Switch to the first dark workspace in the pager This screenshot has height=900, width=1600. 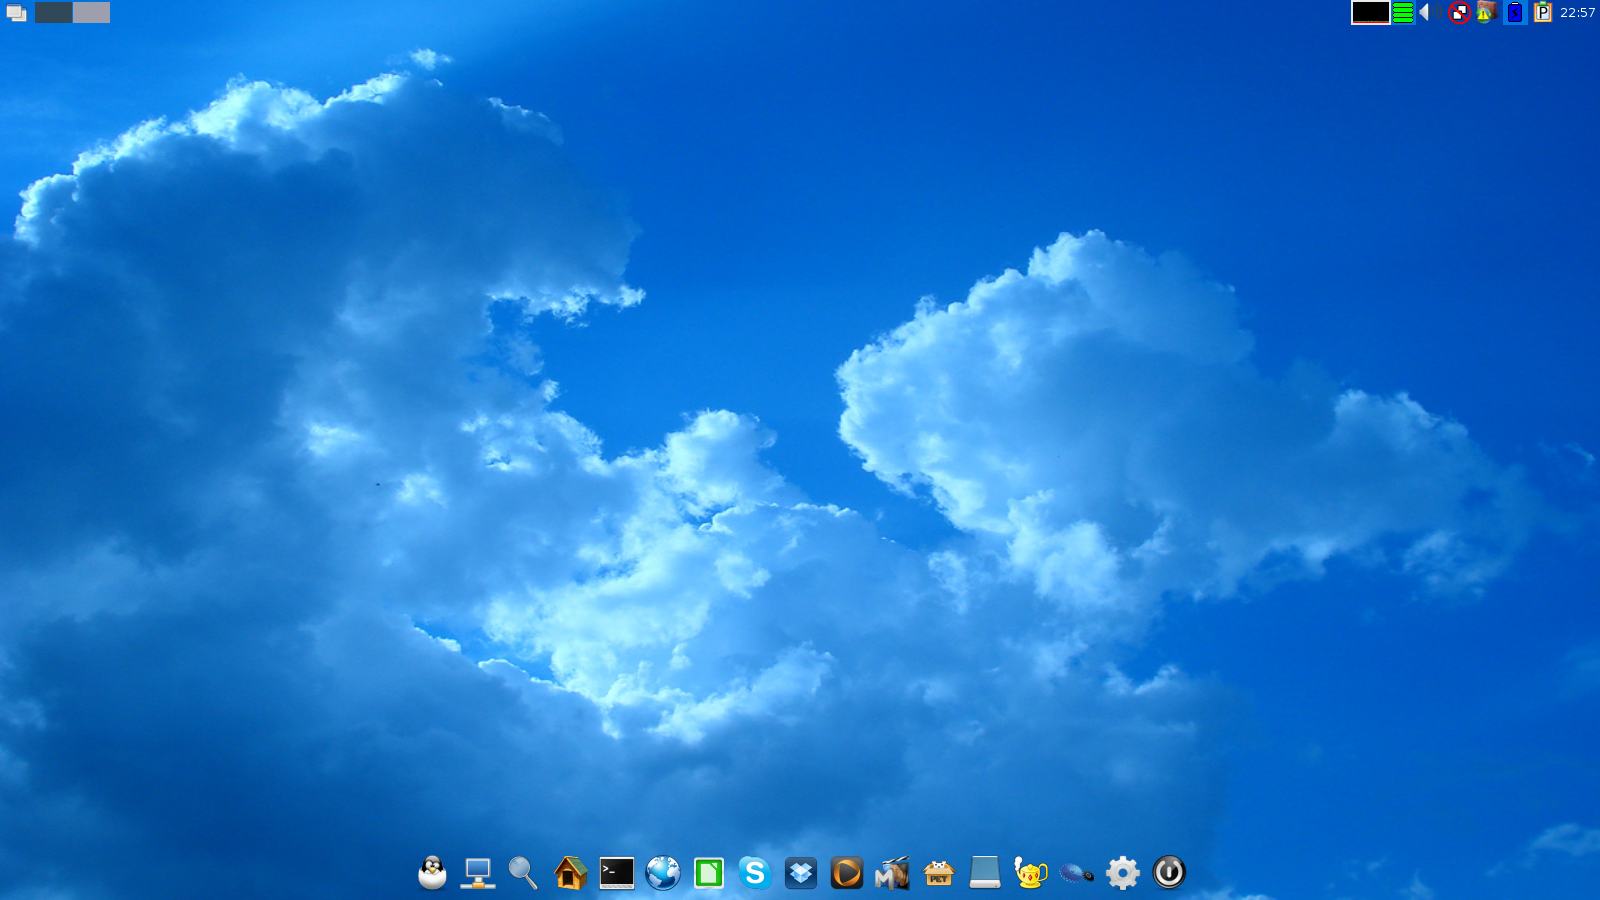[53, 12]
